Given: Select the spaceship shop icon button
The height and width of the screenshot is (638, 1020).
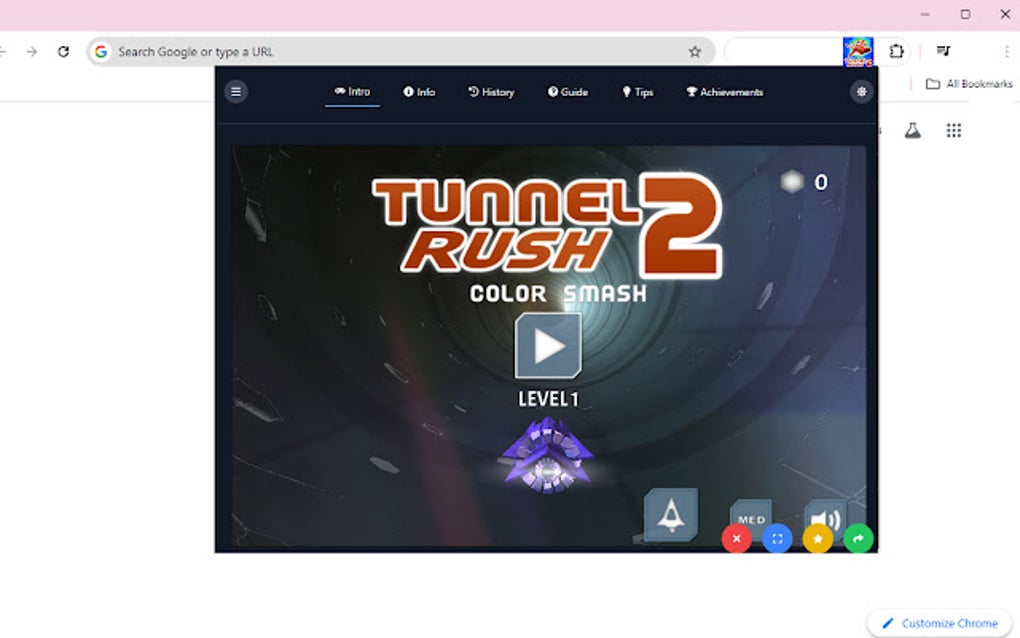Looking at the screenshot, I should coord(671,515).
